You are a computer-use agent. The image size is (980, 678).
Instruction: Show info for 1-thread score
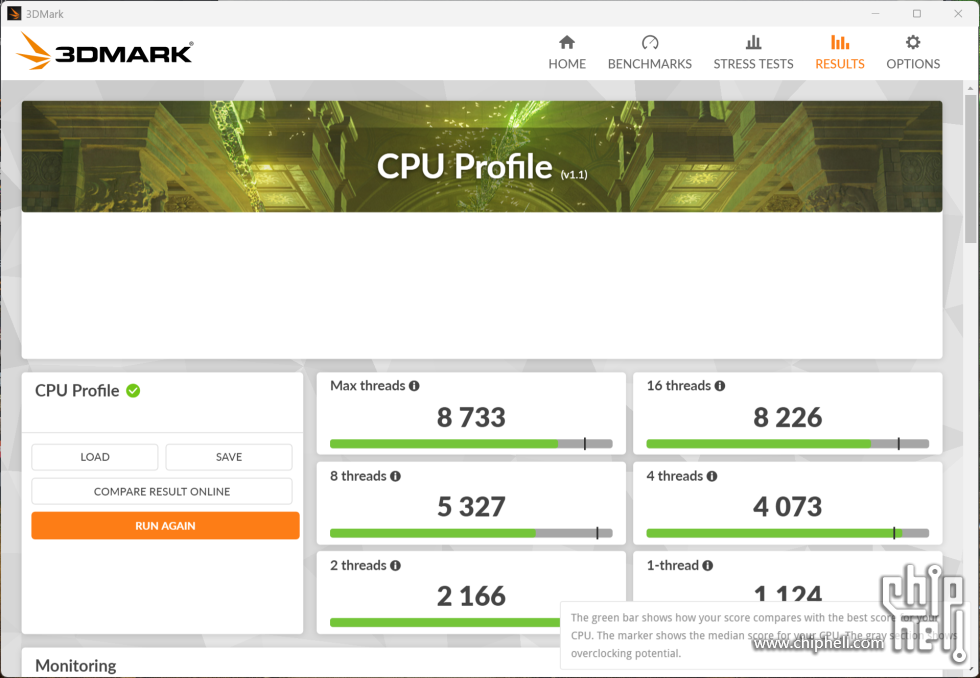(708, 566)
